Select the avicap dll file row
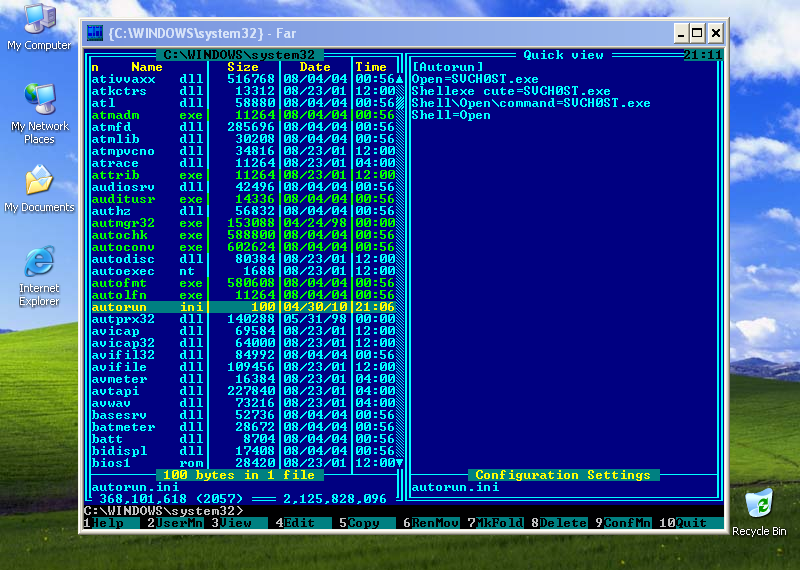 click(243, 331)
